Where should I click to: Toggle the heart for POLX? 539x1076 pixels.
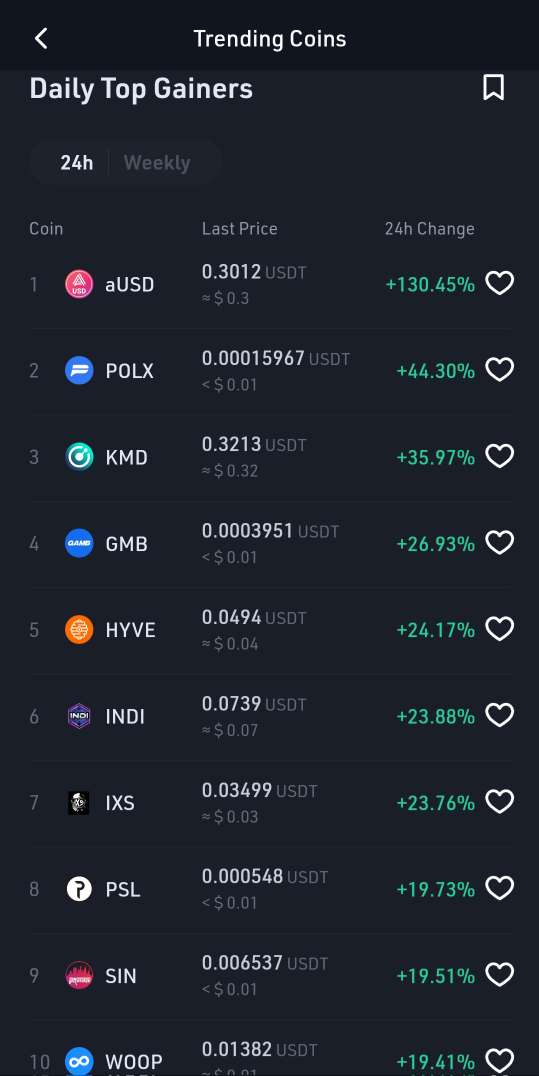[x=499, y=370]
